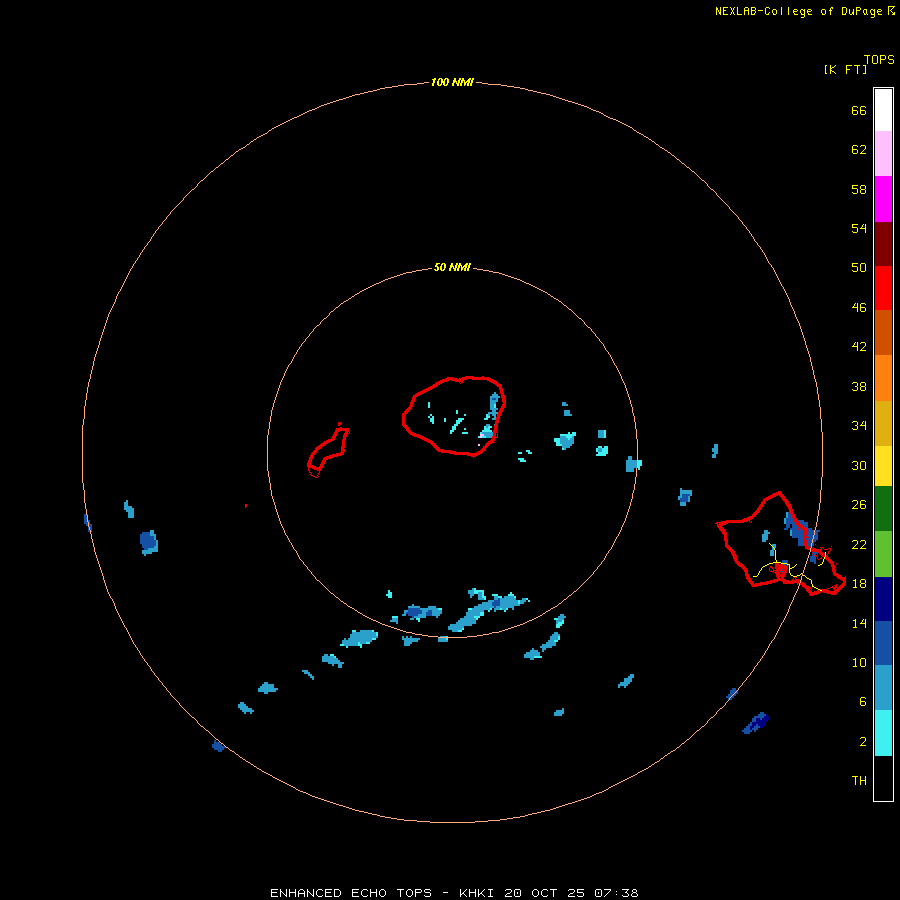This screenshot has height=900, width=900.
Task: Click the legend value 6
Action: click(x=862, y=701)
